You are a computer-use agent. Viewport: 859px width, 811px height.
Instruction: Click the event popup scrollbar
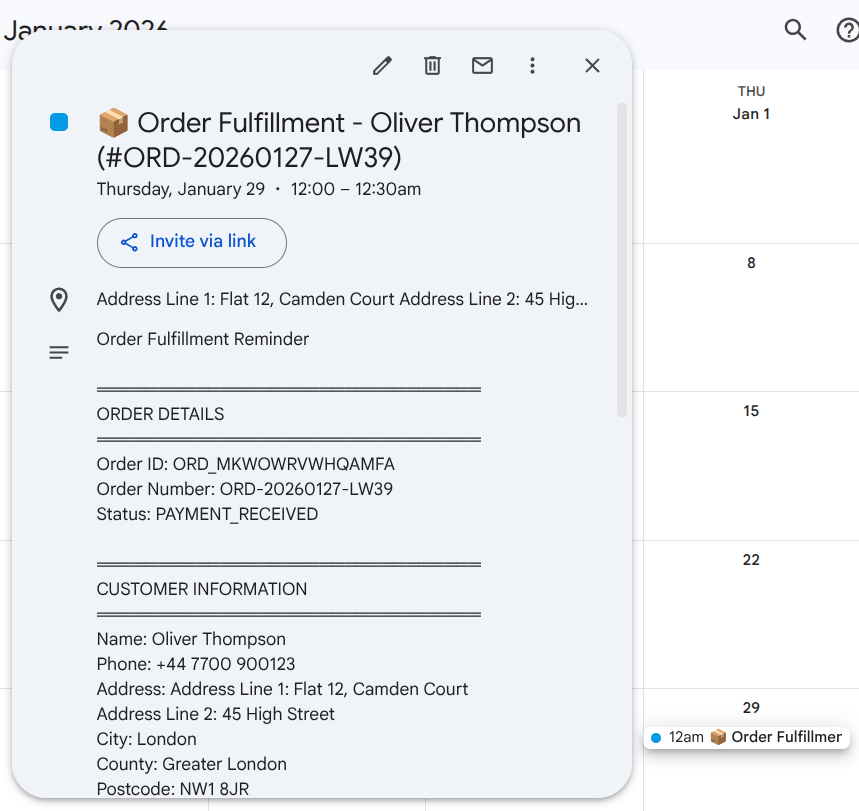(x=621, y=260)
